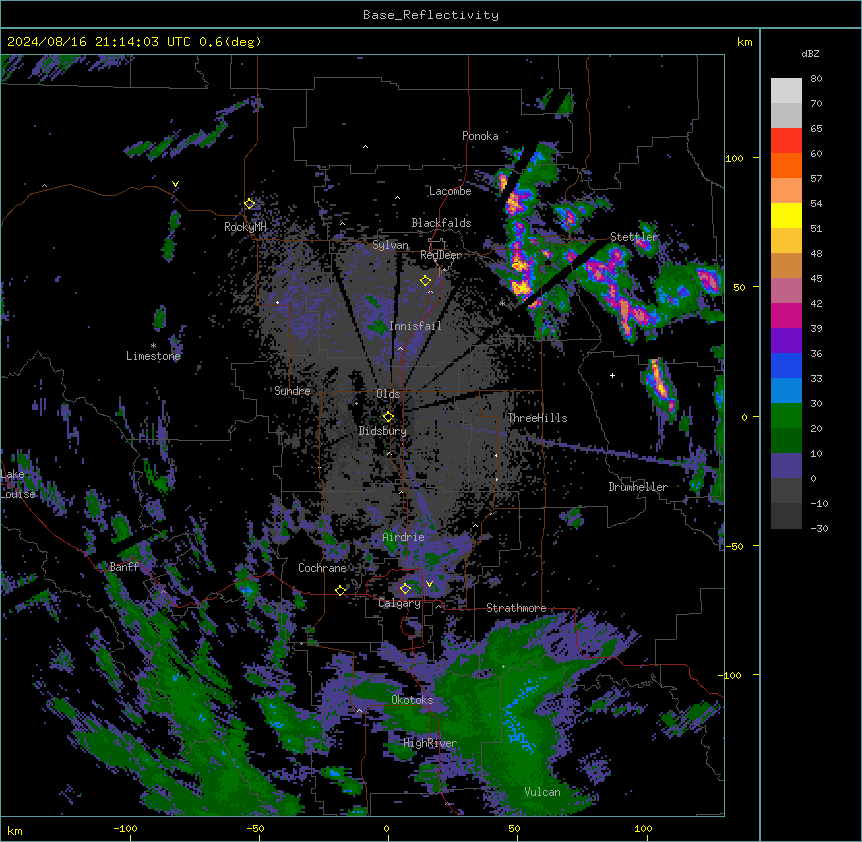Select the slate purple 0-10 dBZ swatch

[x=786, y=466]
